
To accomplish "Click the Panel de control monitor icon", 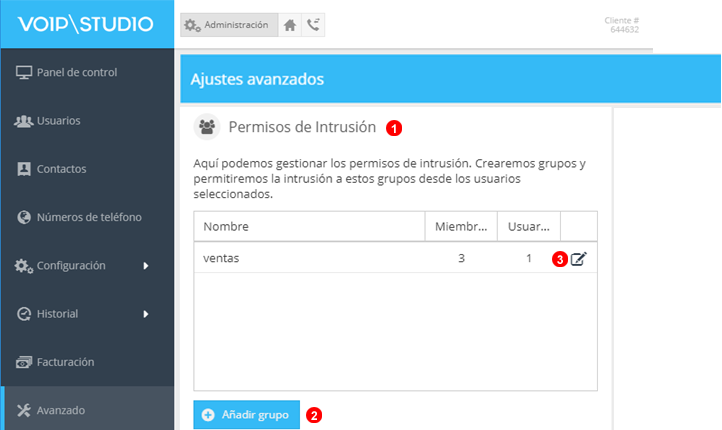I will (24, 72).
